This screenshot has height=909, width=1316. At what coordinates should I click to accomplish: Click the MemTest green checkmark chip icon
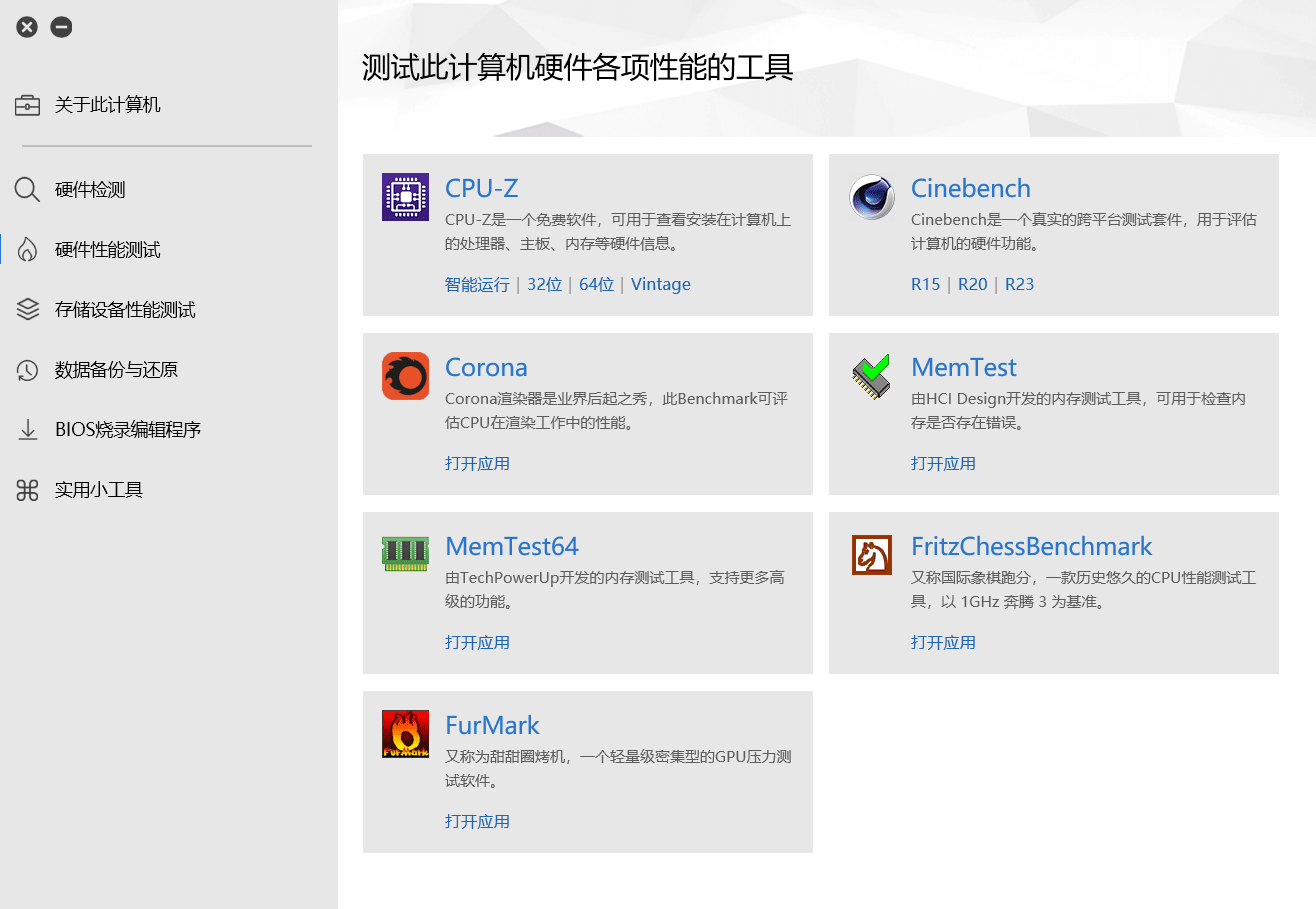pos(871,376)
